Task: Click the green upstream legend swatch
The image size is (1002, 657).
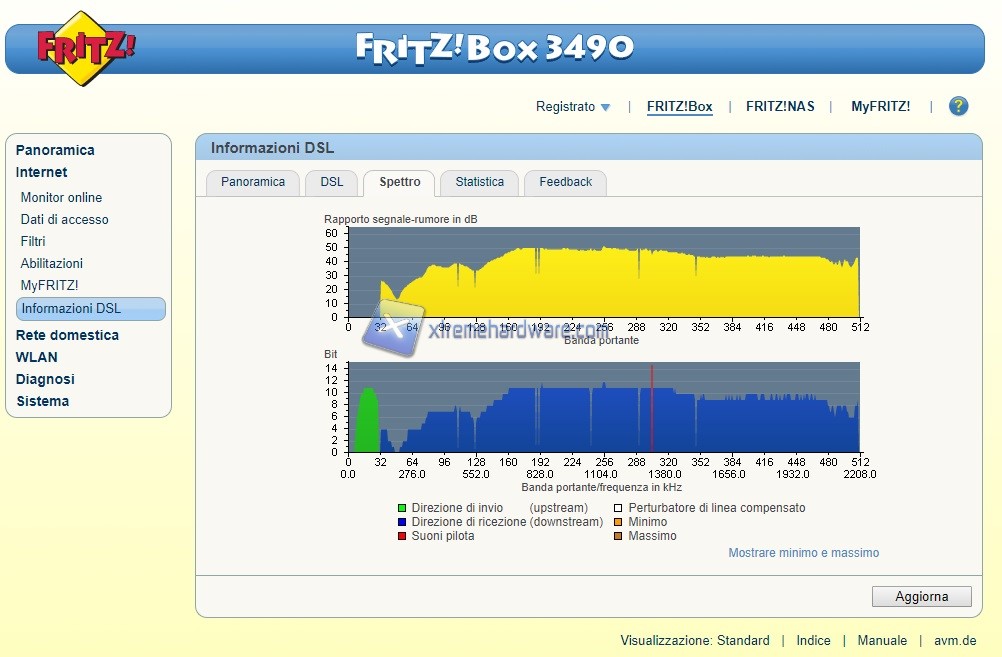Action: 402,508
